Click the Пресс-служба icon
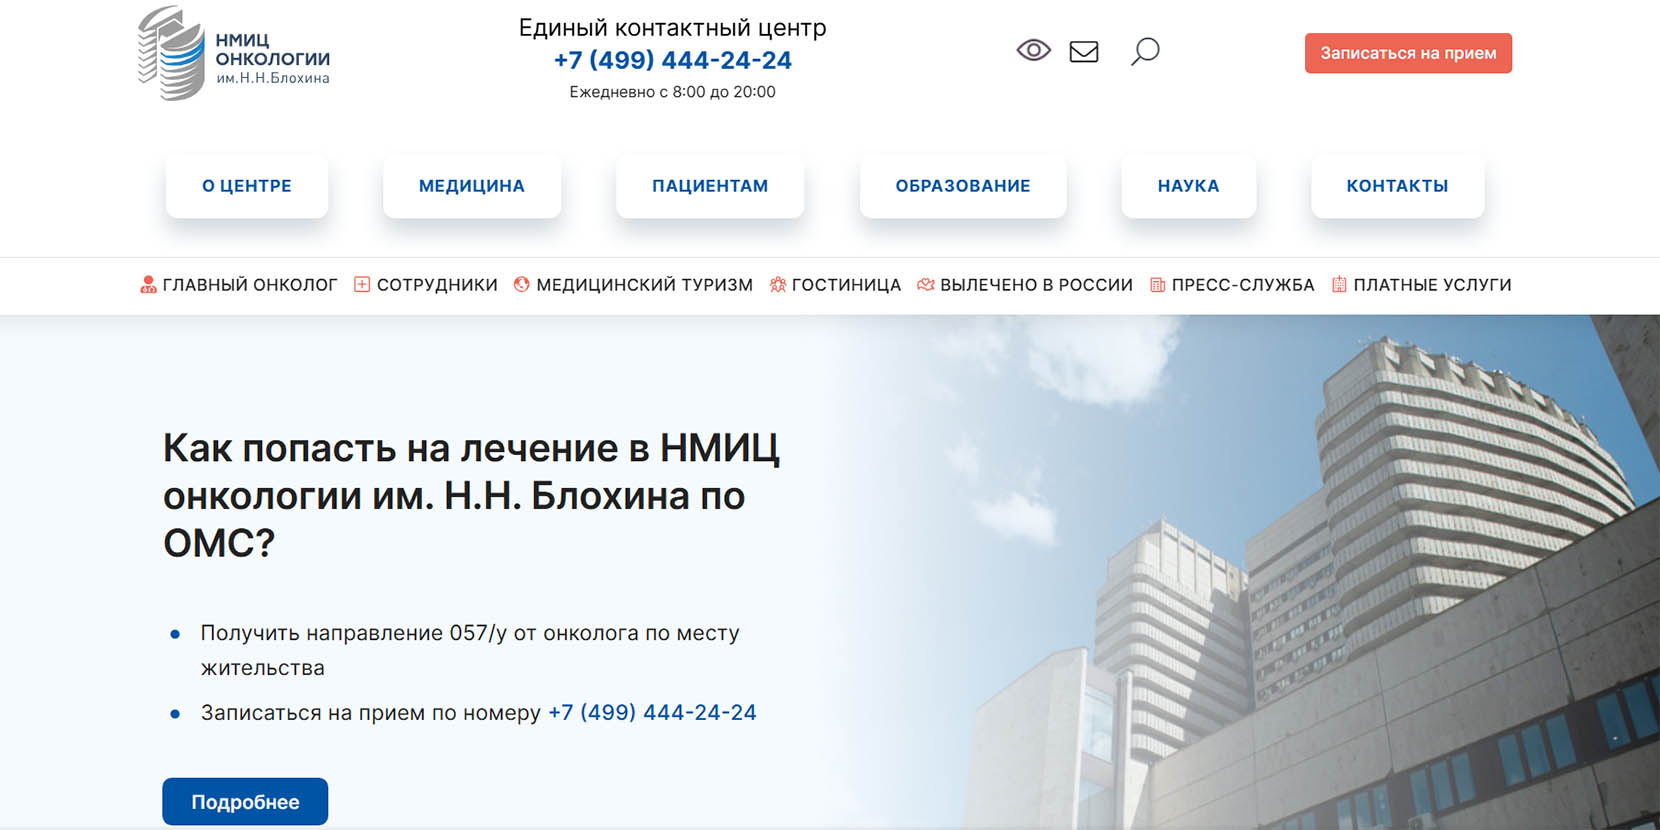 1157,285
